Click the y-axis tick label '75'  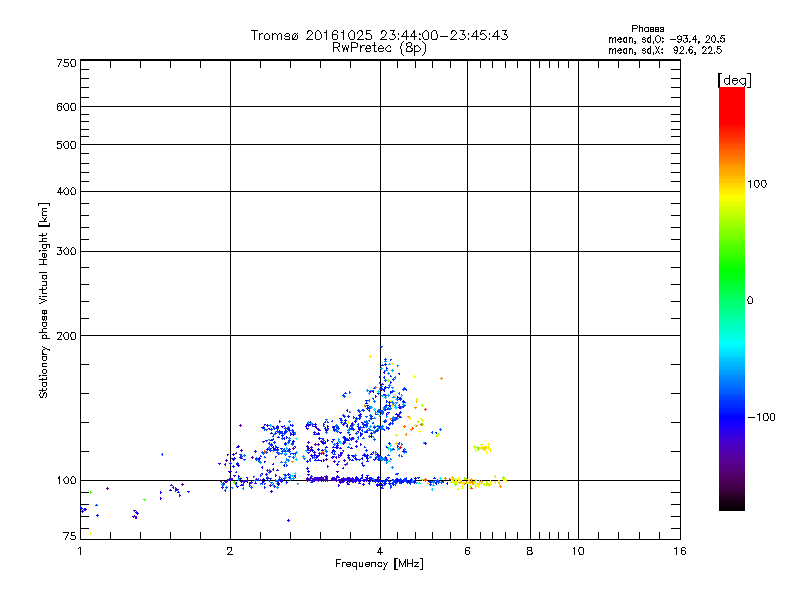pos(70,536)
